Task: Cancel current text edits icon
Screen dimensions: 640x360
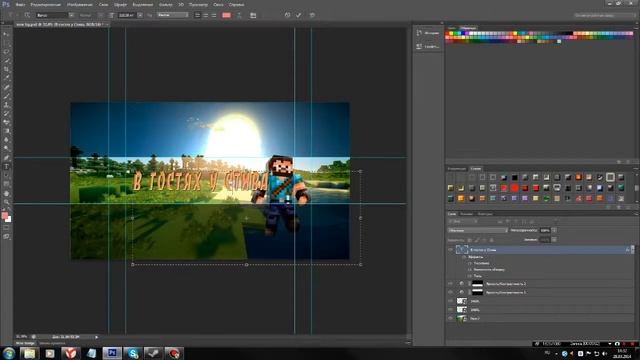Action: pyautogui.click(x=287, y=15)
